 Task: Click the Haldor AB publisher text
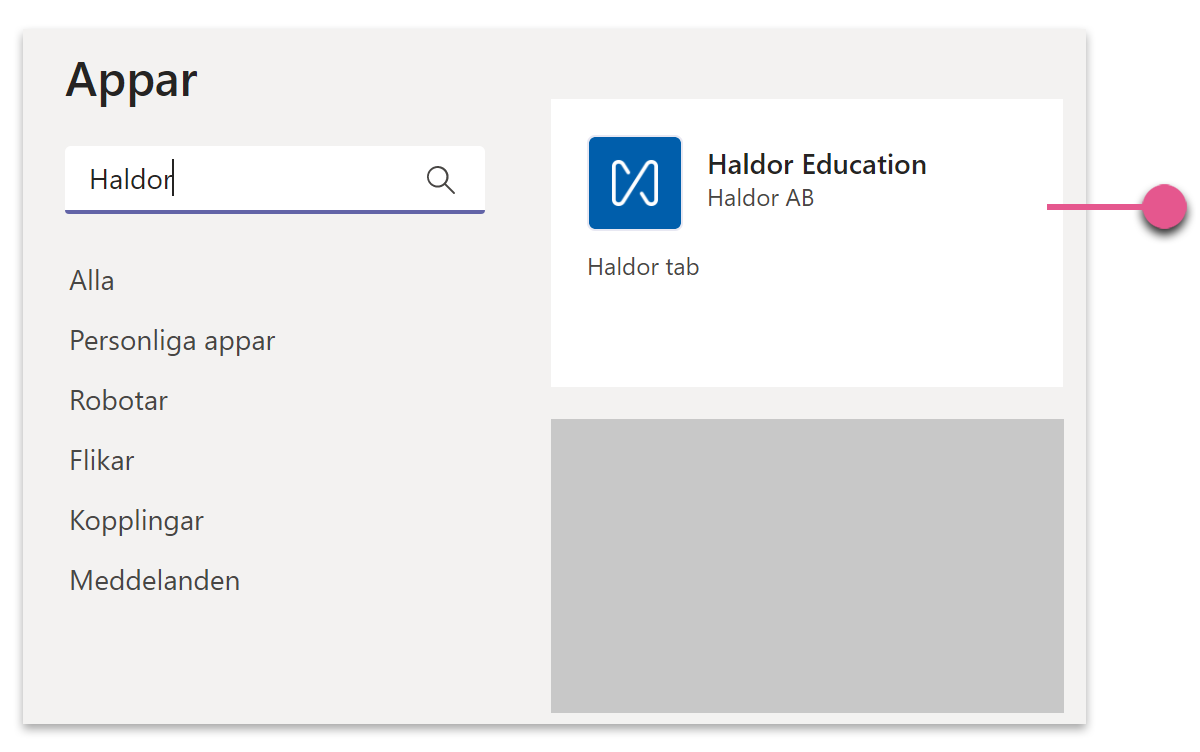tap(761, 198)
